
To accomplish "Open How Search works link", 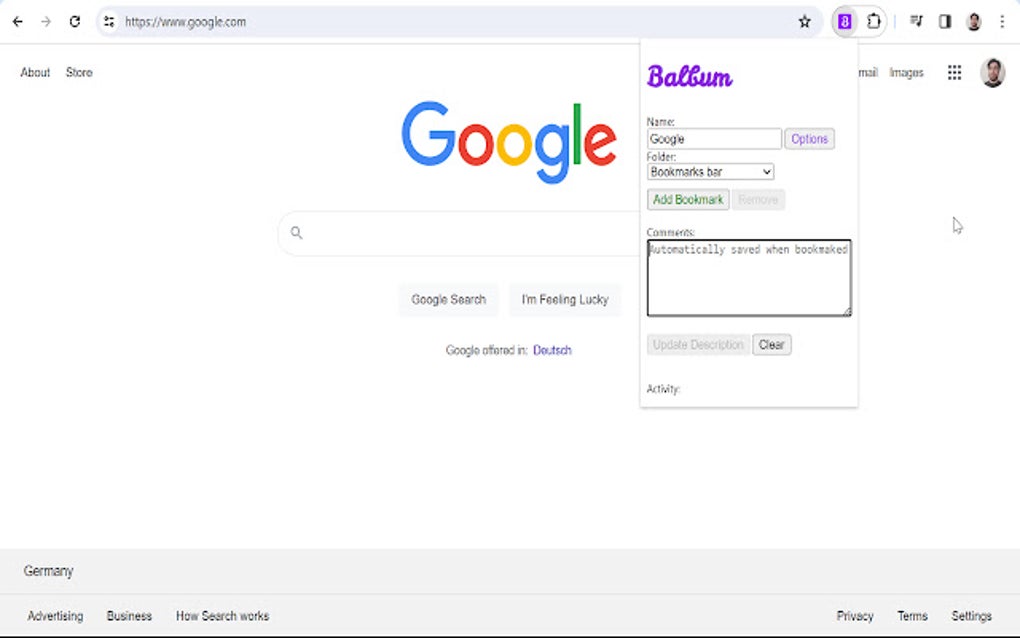I will click(x=222, y=616).
